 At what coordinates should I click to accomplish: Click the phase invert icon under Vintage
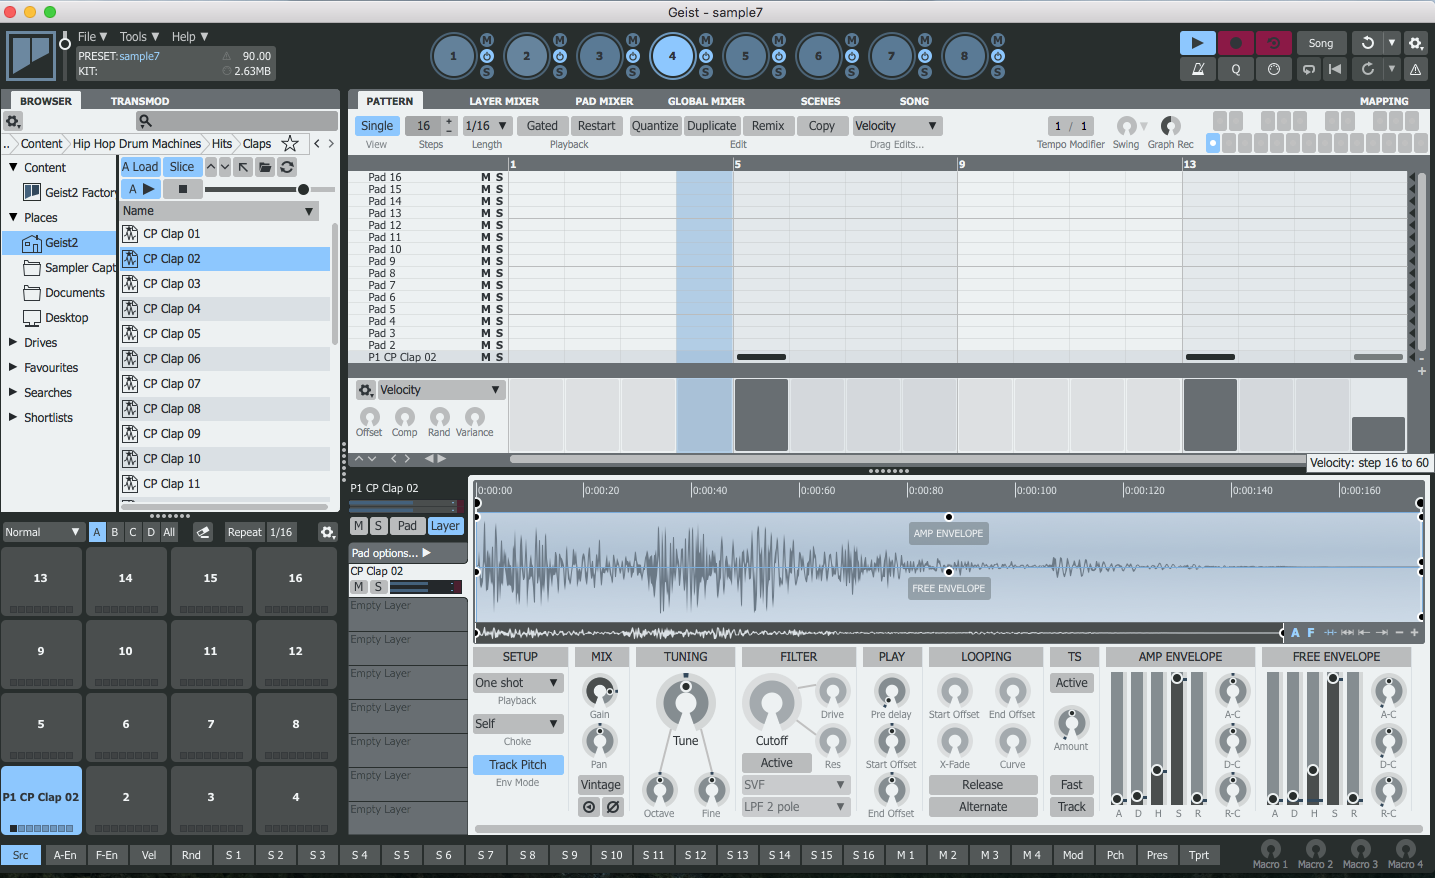(613, 807)
